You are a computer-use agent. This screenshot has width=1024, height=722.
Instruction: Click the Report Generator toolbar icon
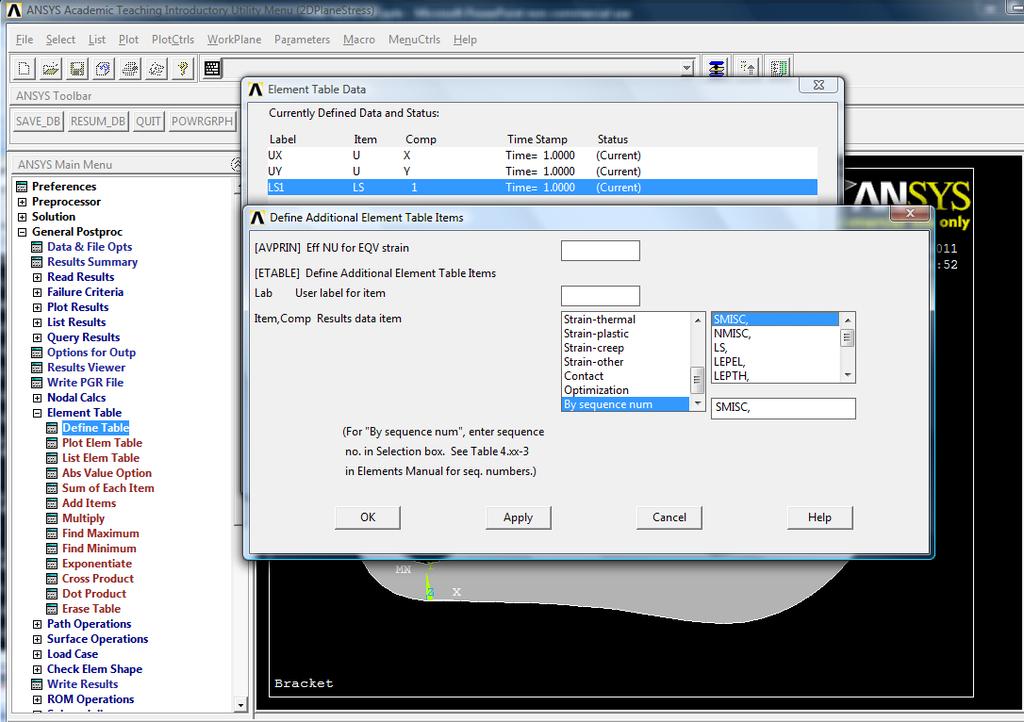click(156, 68)
